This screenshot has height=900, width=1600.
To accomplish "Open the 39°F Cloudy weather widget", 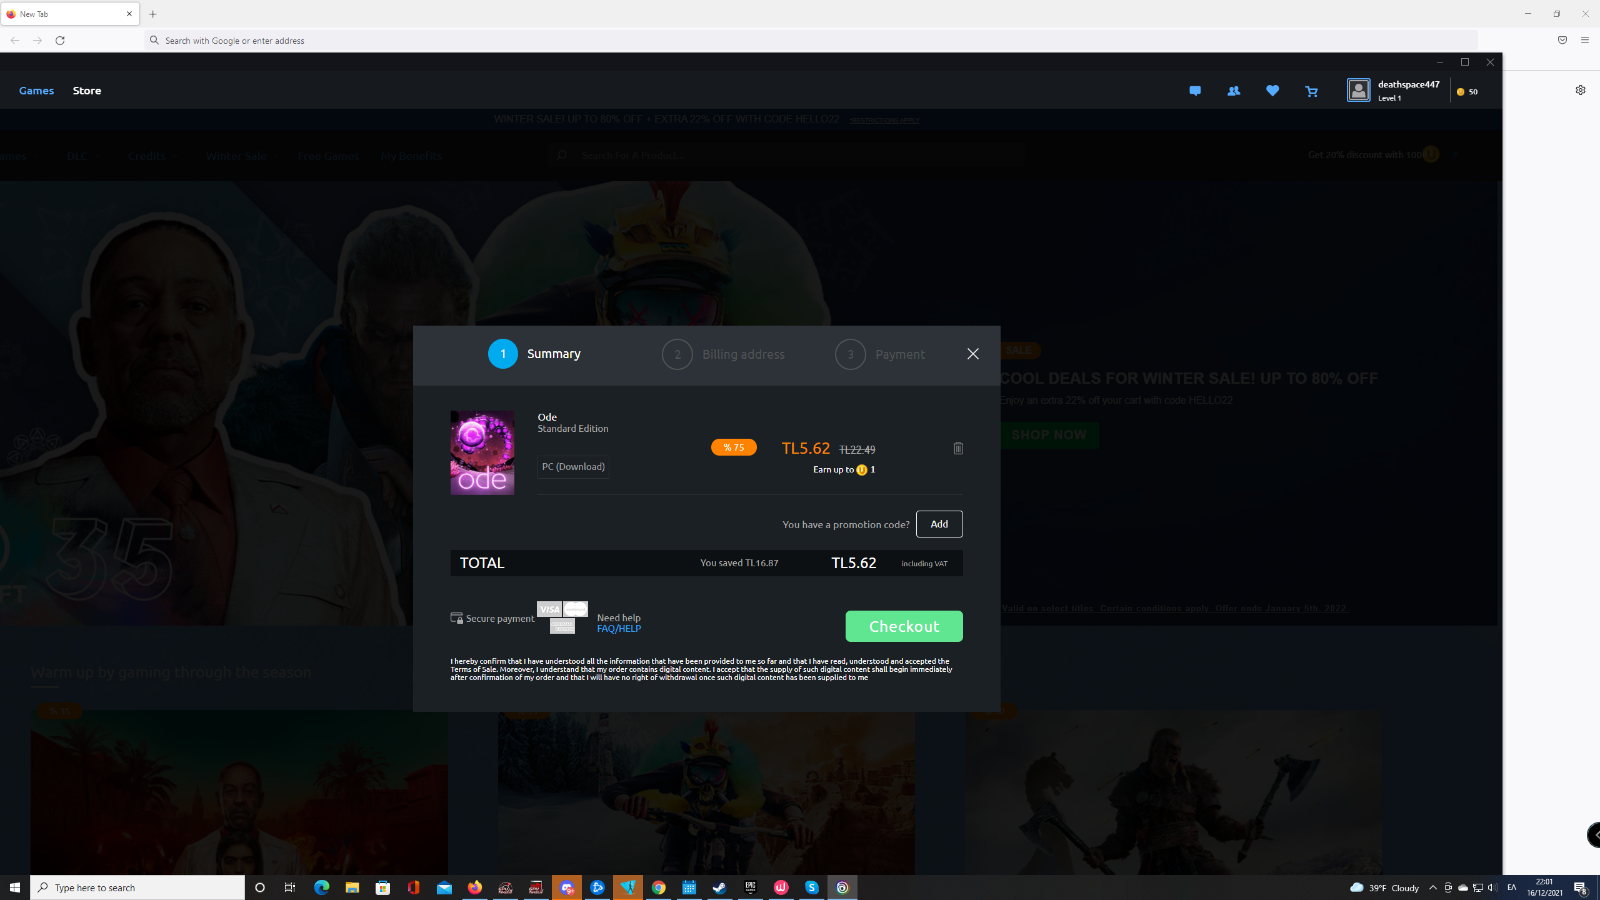I will [x=1385, y=887].
